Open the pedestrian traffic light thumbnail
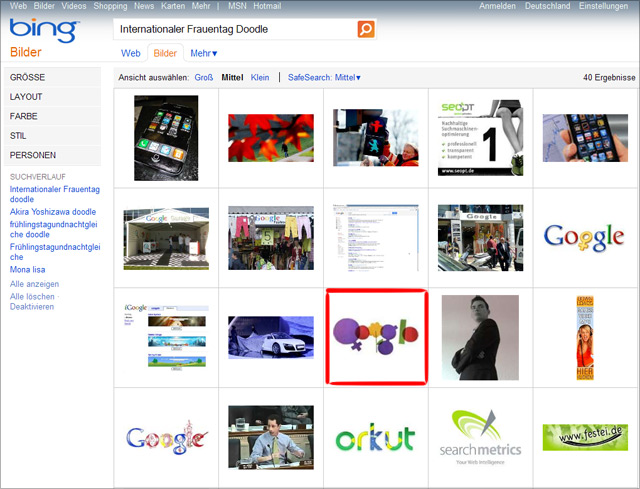The image size is (640, 489). click(x=376, y=138)
